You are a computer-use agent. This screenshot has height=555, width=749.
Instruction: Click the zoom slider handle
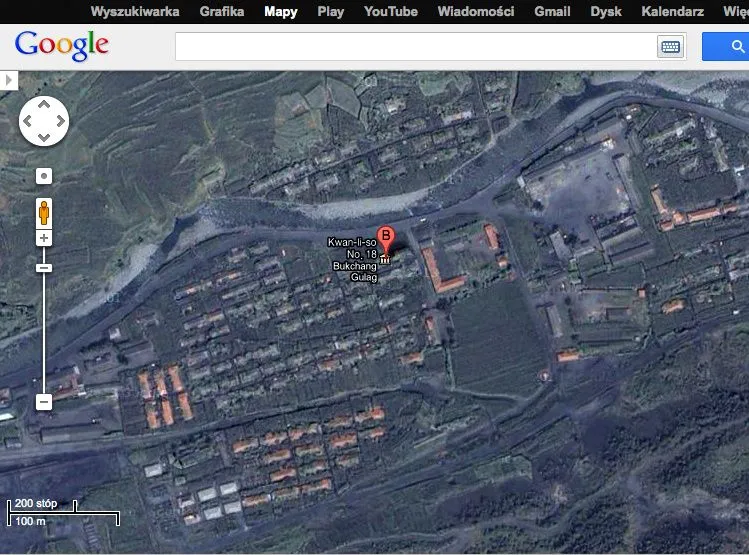point(43,268)
